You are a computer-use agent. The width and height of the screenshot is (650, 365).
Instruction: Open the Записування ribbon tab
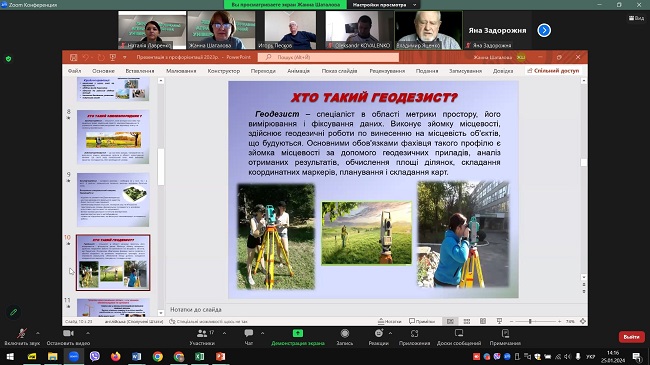[x=466, y=71]
